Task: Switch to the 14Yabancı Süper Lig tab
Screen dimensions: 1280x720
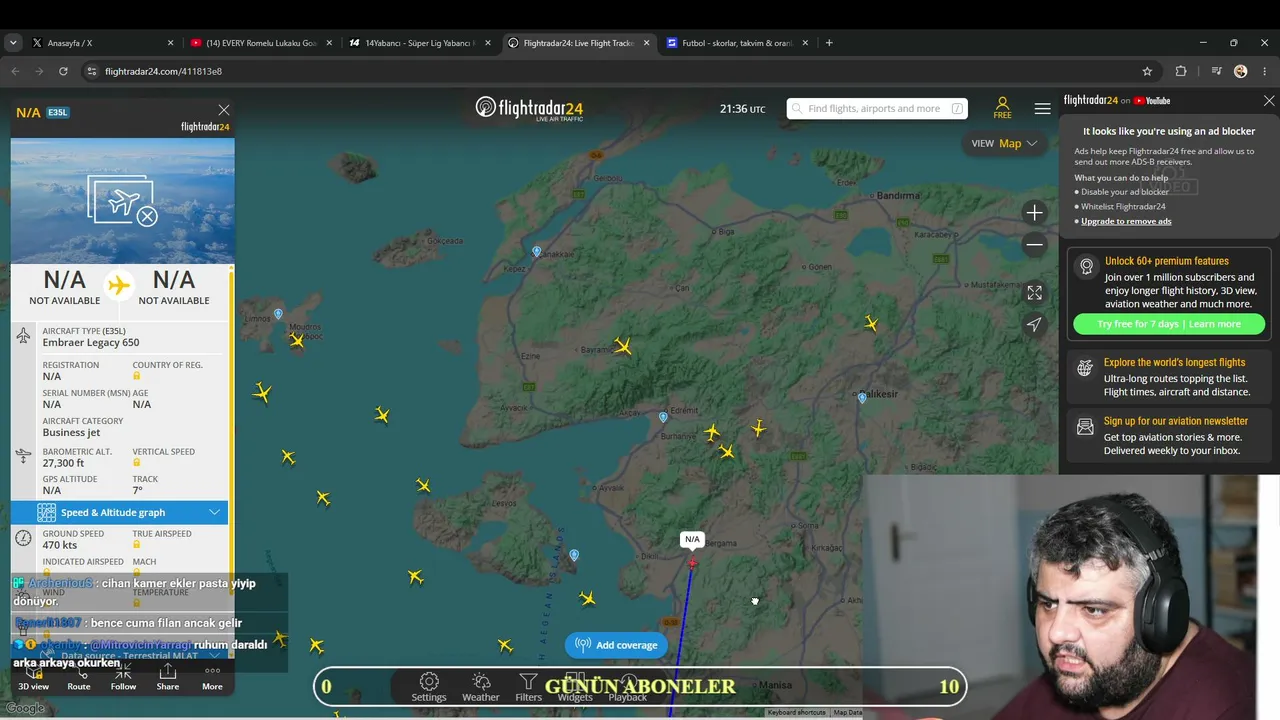Action: (x=420, y=43)
